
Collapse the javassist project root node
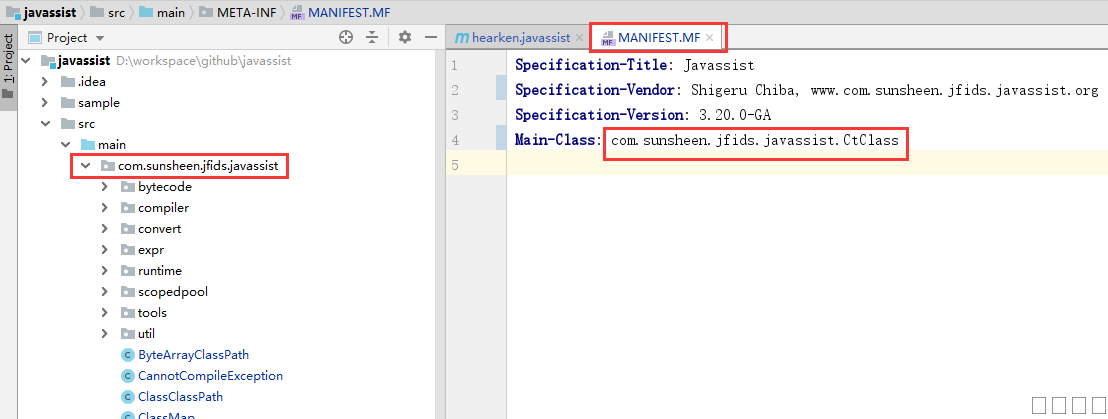(x=28, y=61)
